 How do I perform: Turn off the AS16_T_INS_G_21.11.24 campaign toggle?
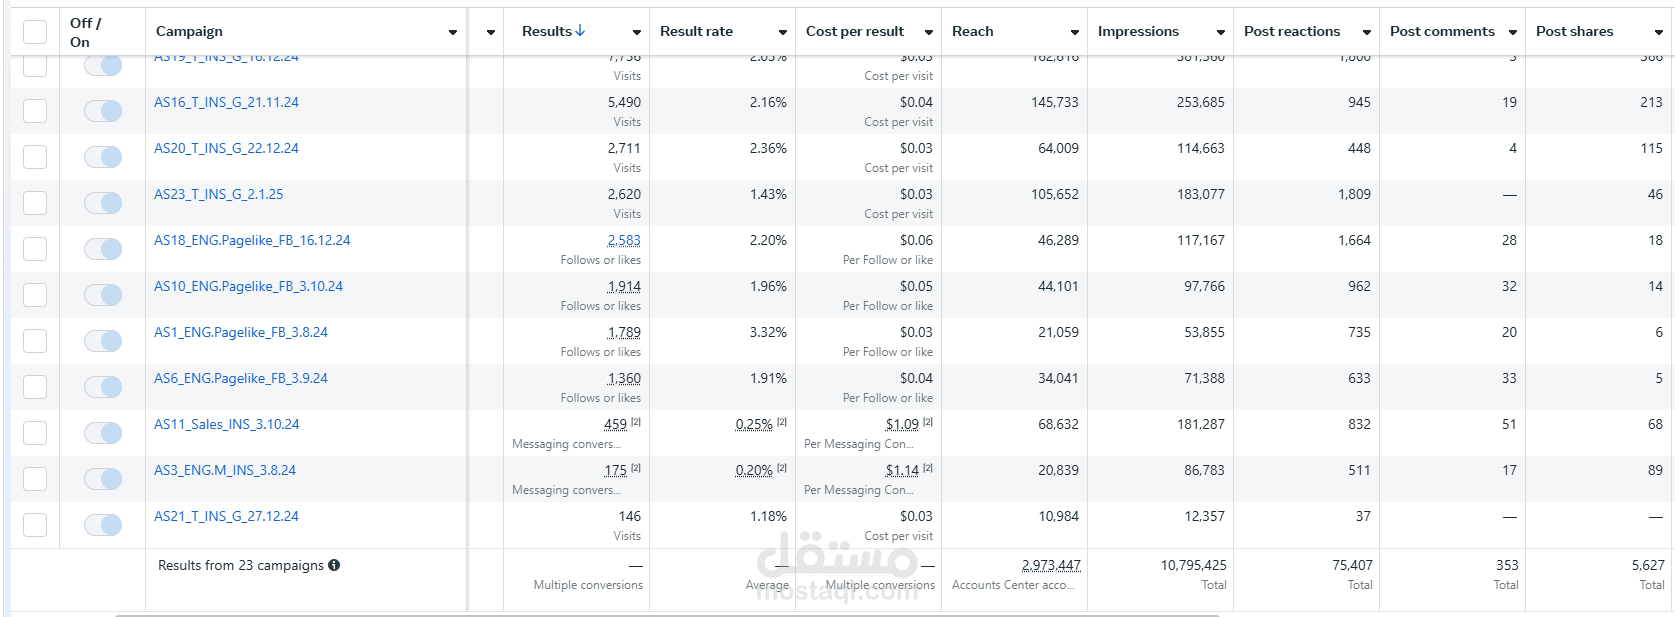tap(103, 111)
